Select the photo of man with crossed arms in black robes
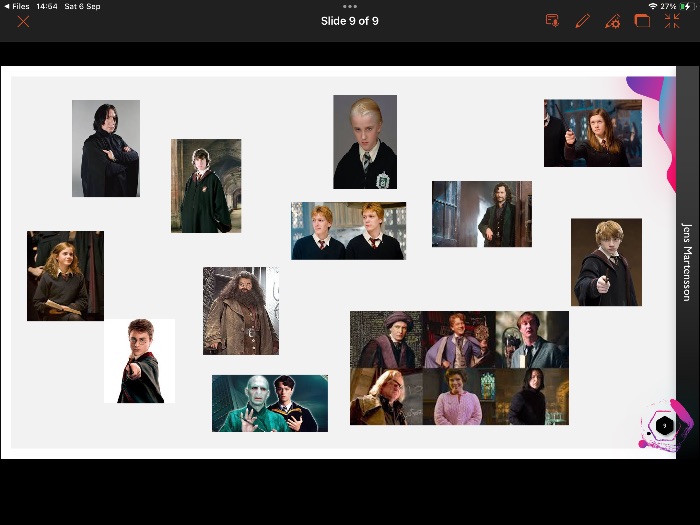This screenshot has width=700, height=525. 106,148
